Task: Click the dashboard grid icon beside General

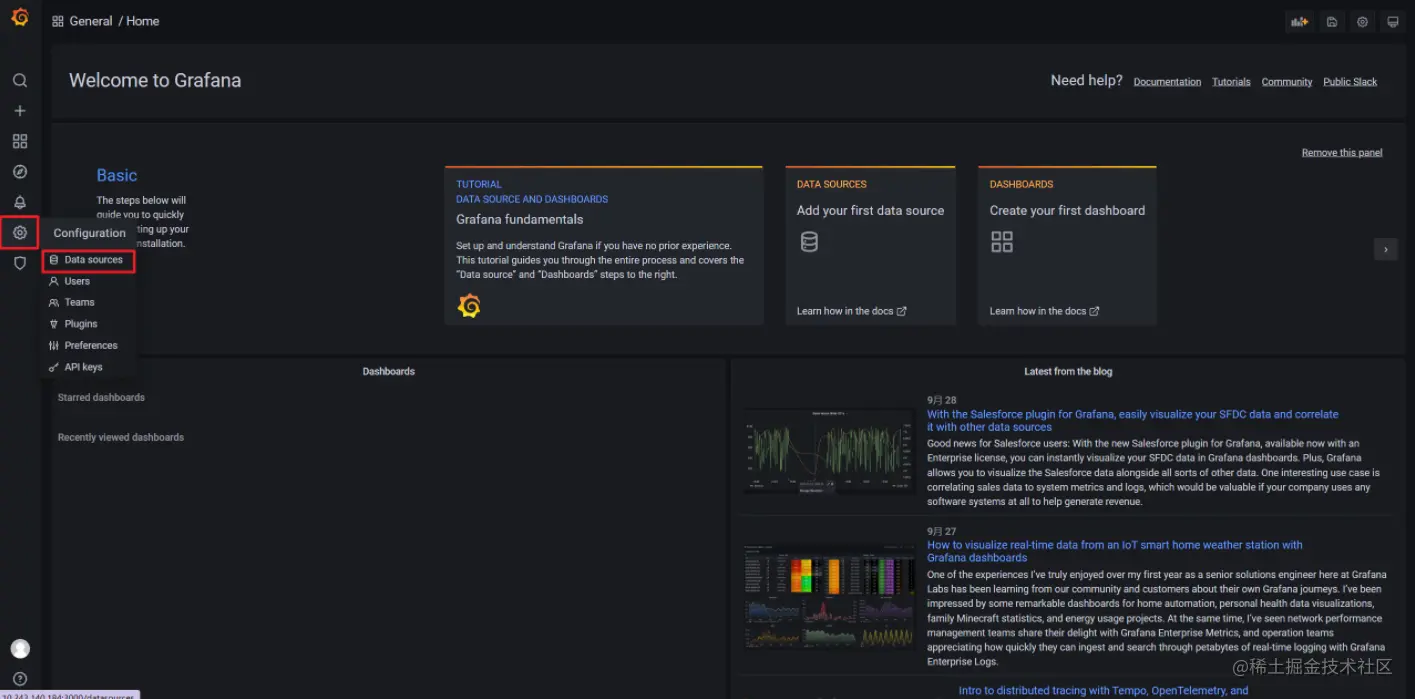Action: (x=58, y=21)
